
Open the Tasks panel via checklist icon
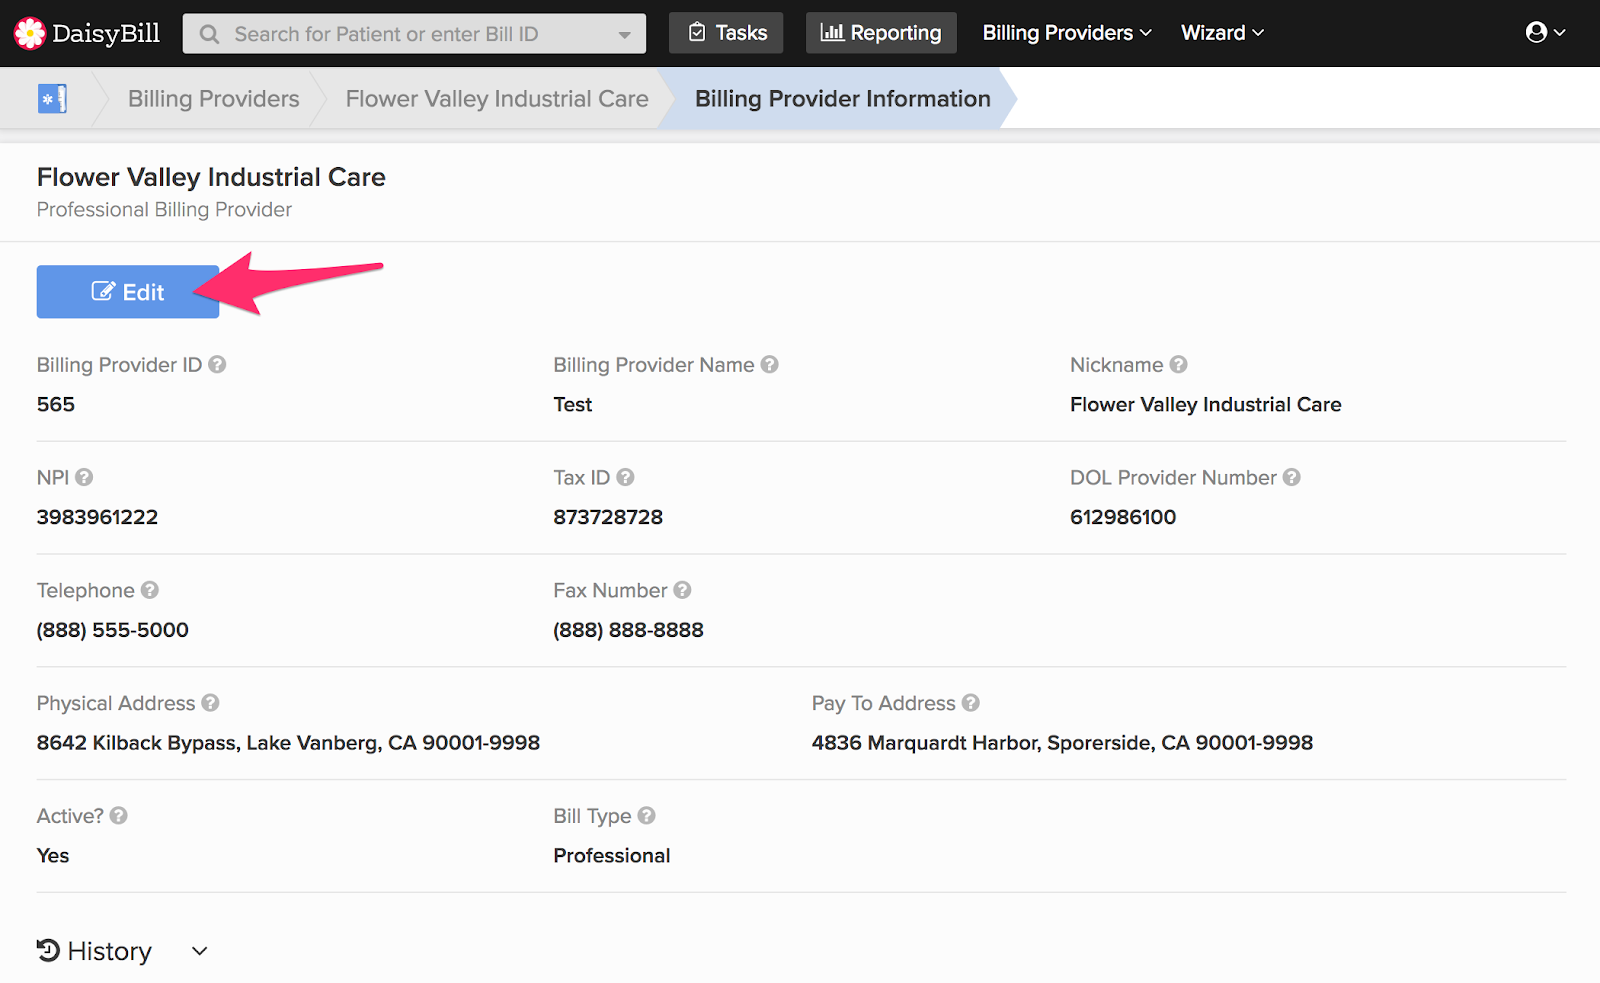click(697, 32)
